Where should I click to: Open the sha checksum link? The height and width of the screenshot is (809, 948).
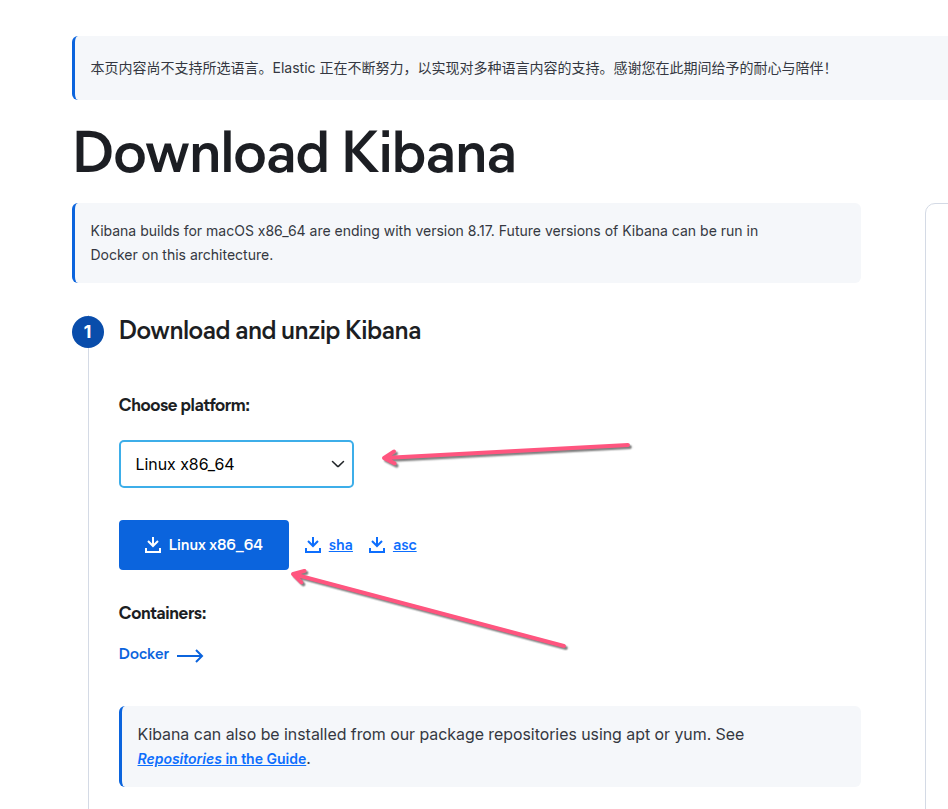pyautogui.click(x=341, y=545)
